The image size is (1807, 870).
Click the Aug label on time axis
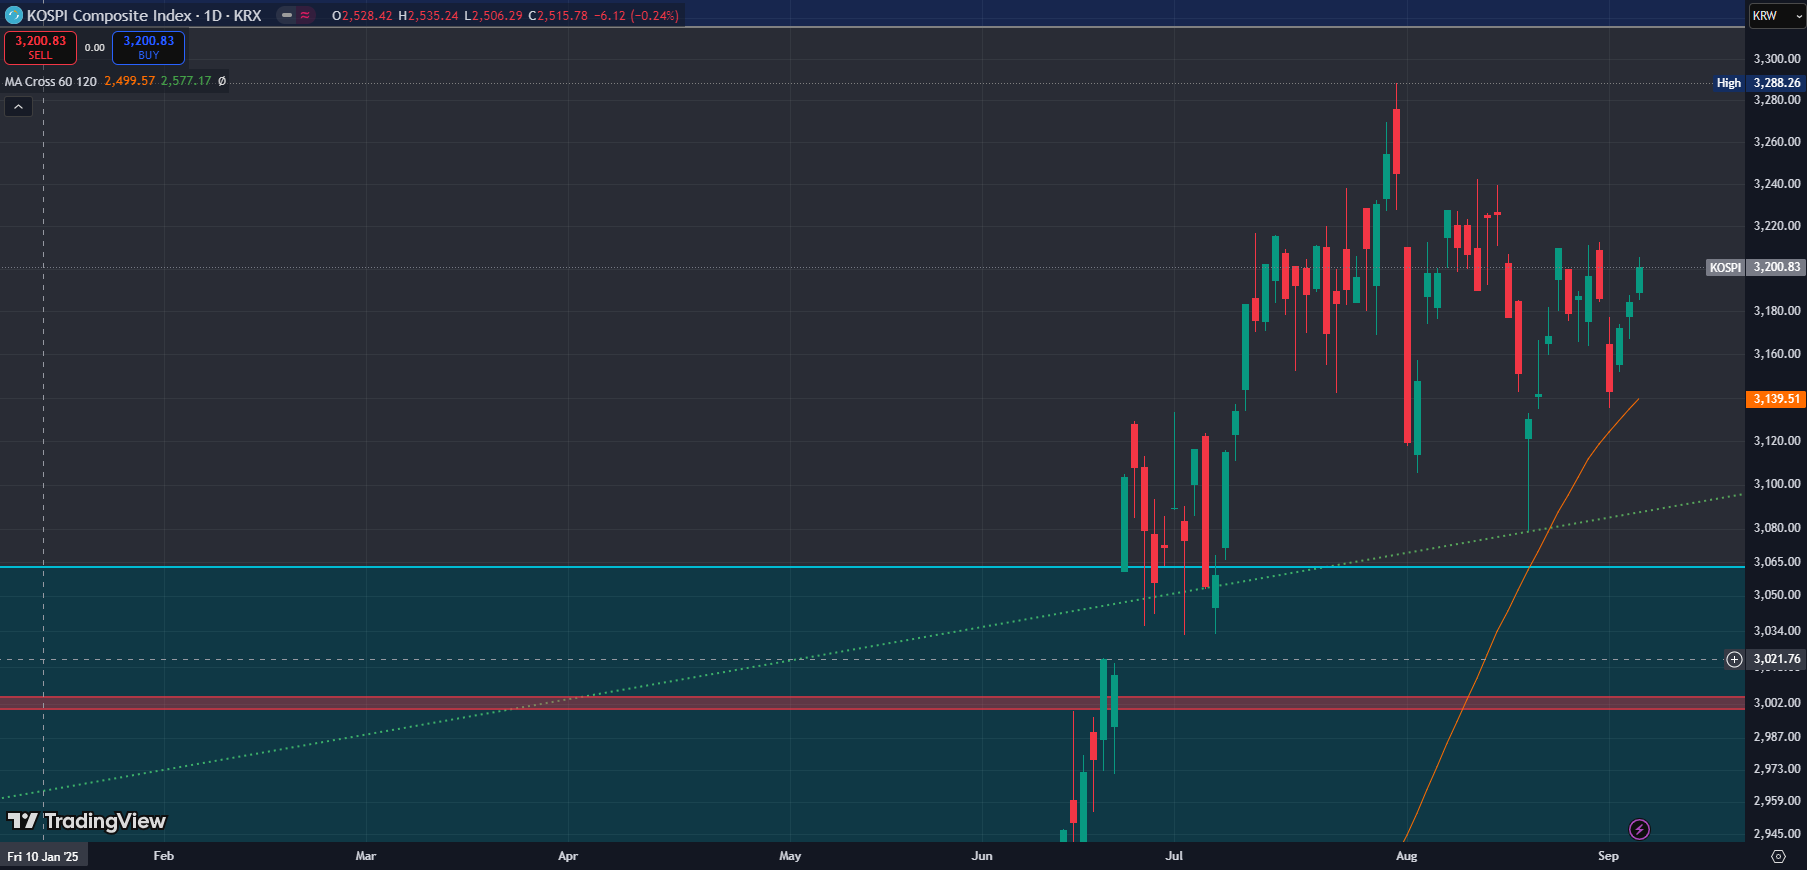click(x=1407, y=856)
